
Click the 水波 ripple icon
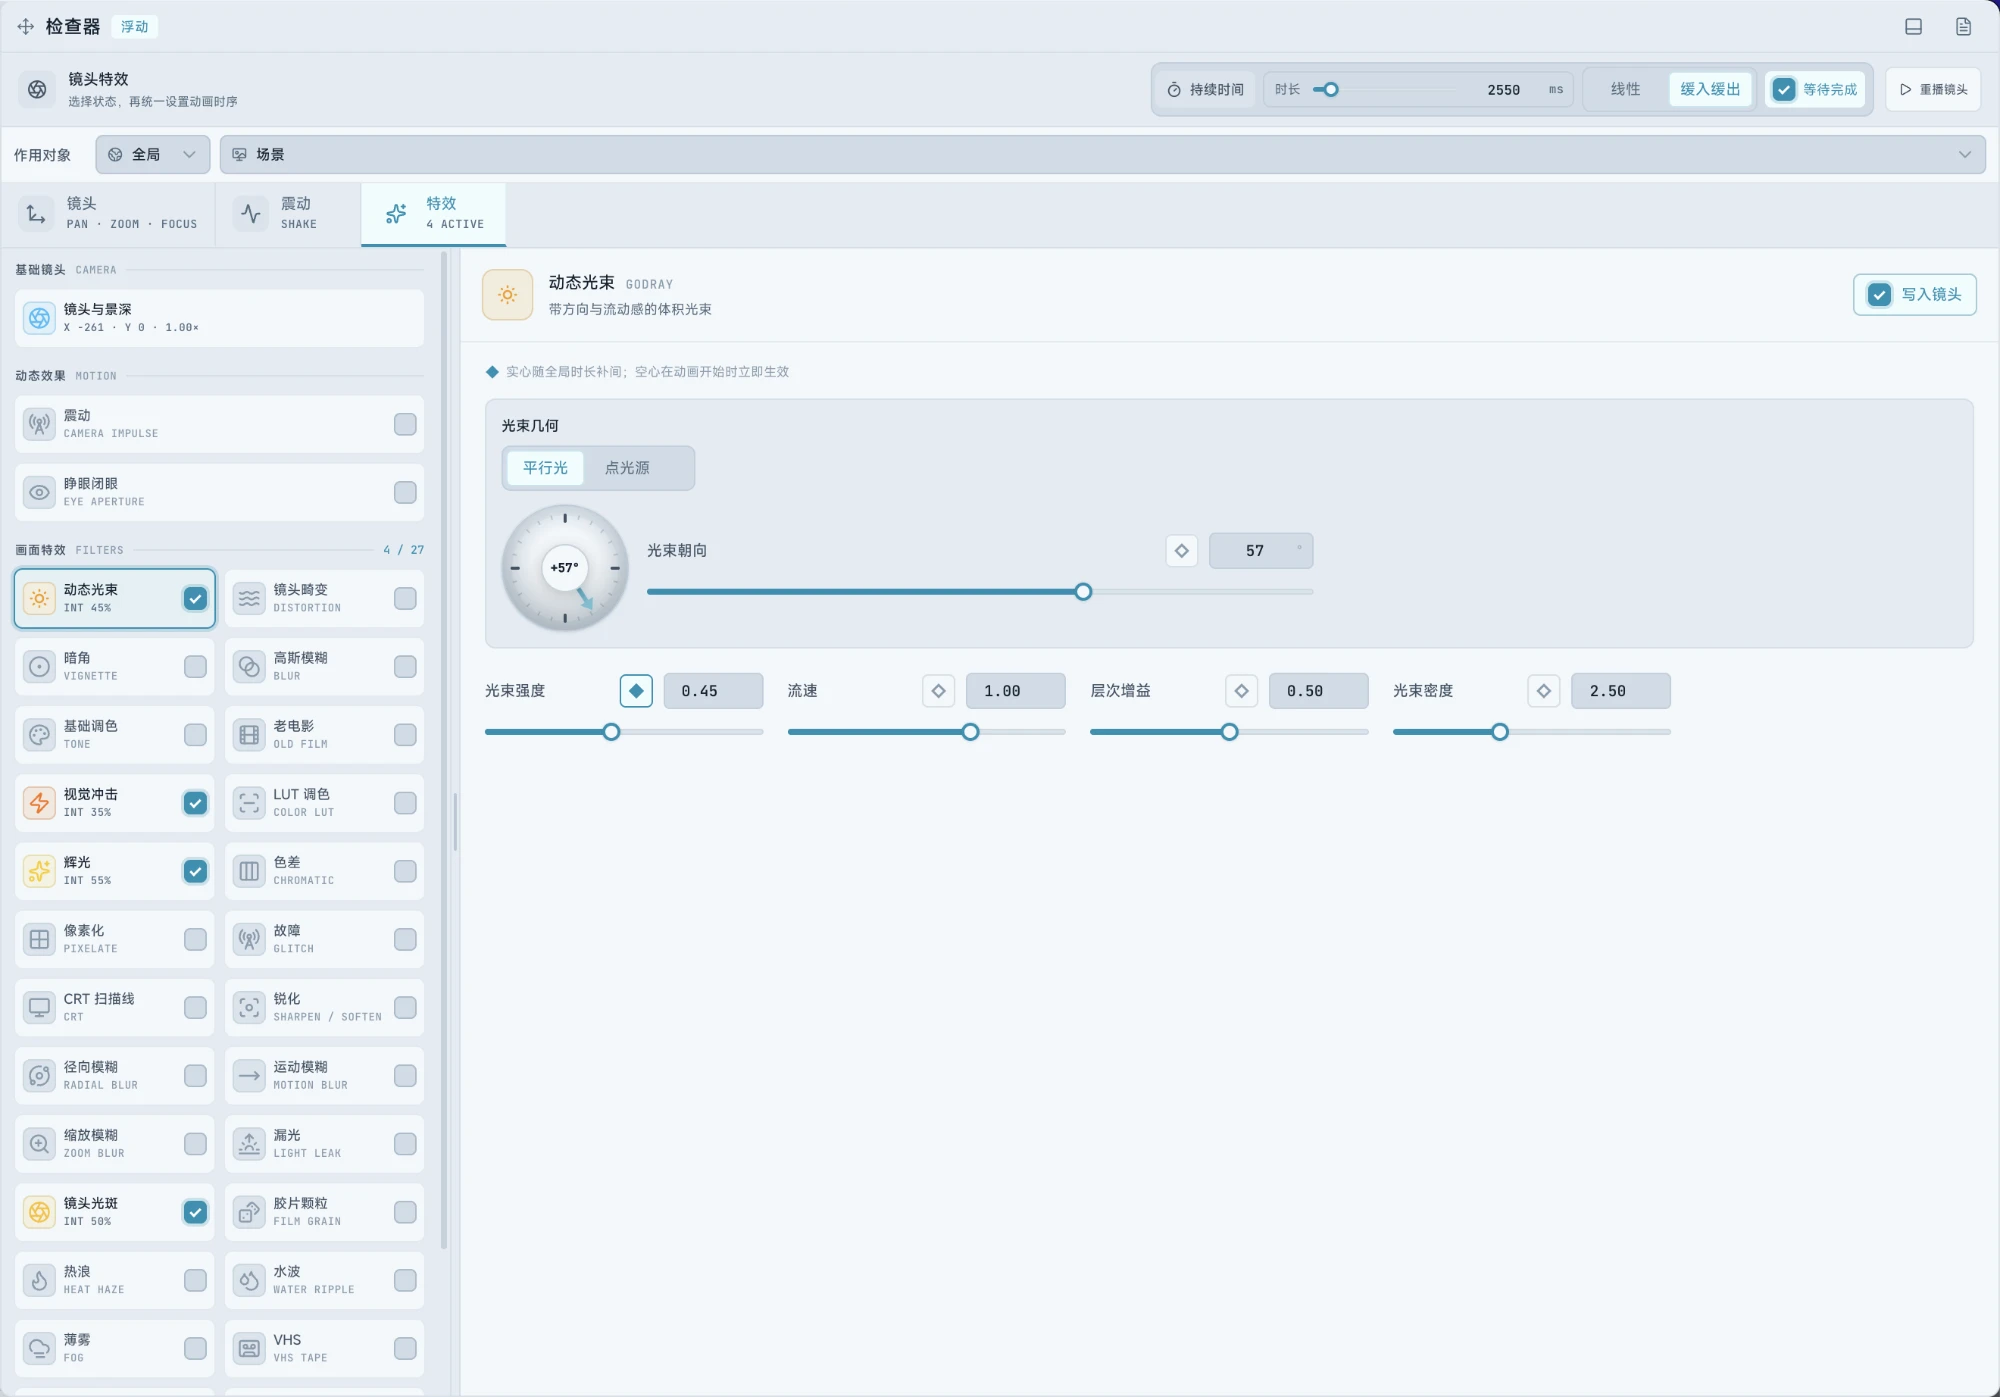click(x=249, y=1280)
